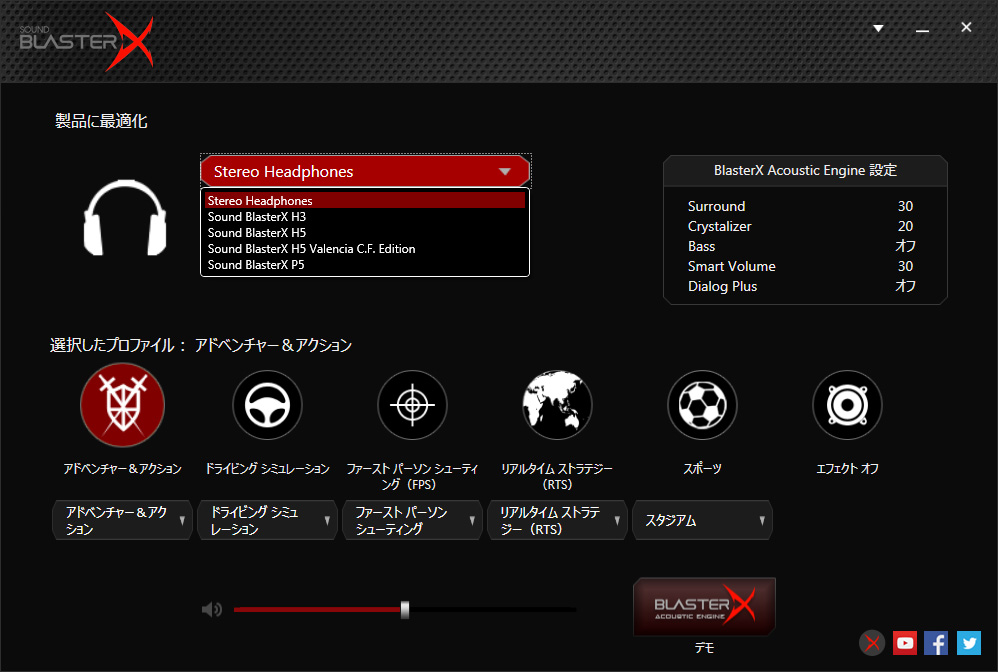
Task: Open the Twitter social link icon
Action: (968, 643)
